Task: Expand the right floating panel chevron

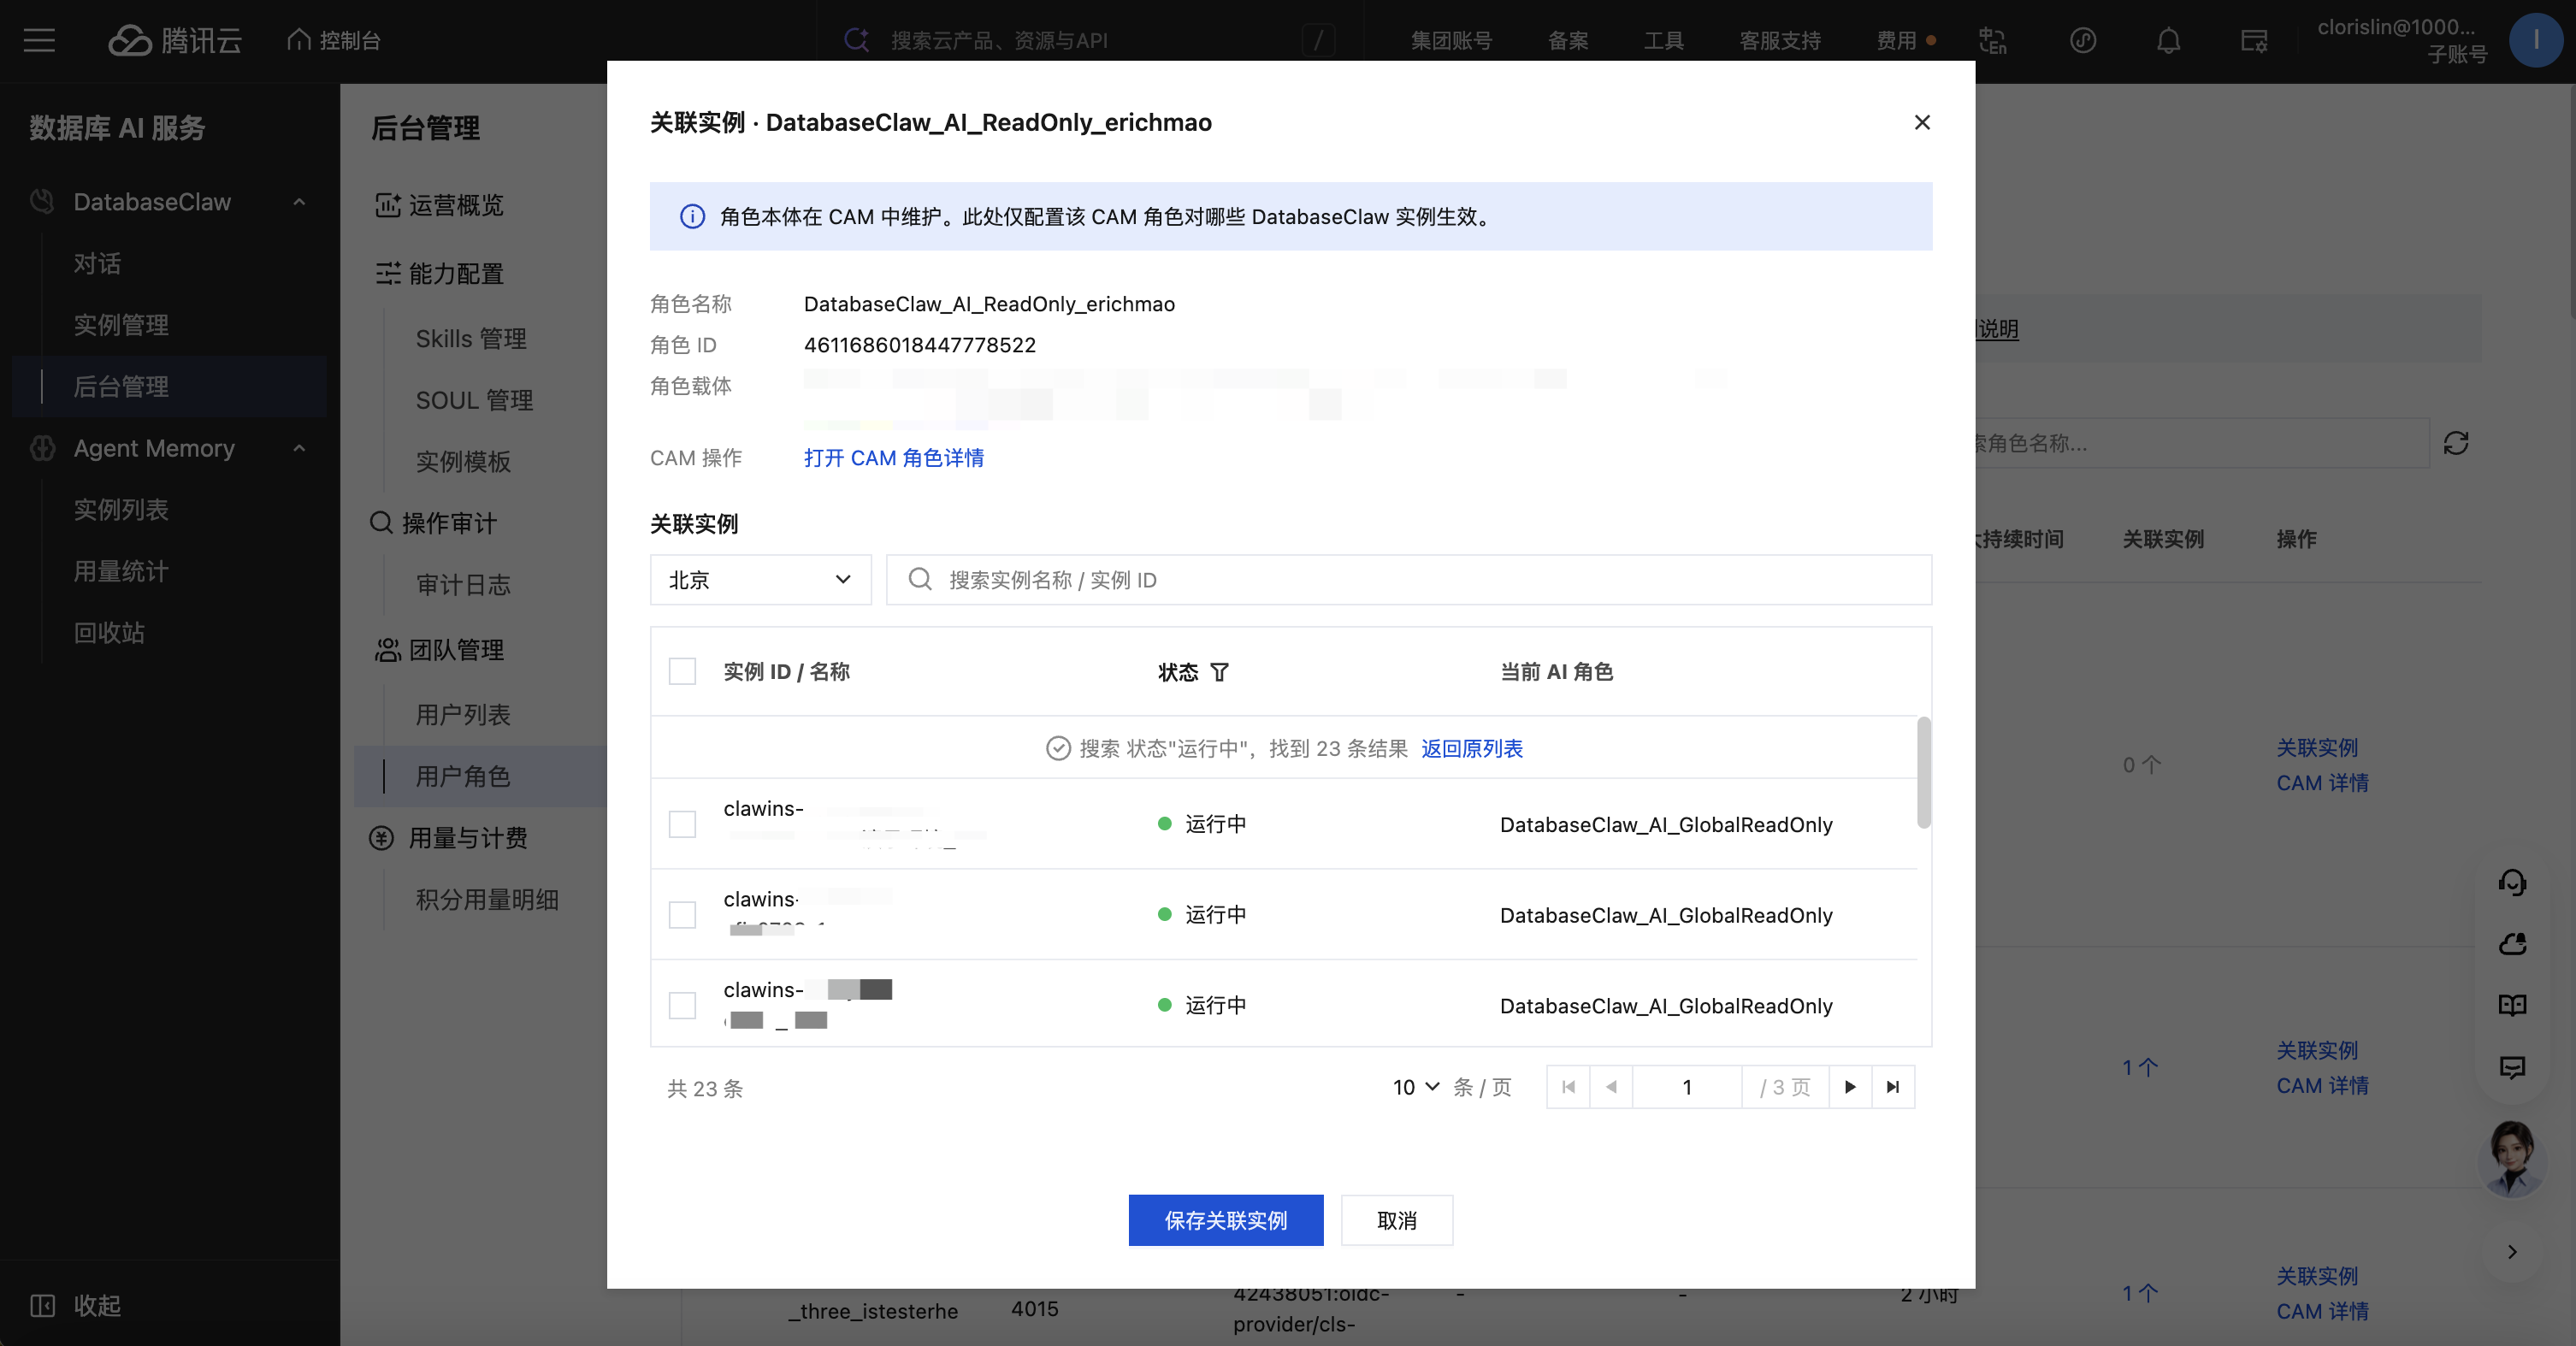Action: 2512,1252
